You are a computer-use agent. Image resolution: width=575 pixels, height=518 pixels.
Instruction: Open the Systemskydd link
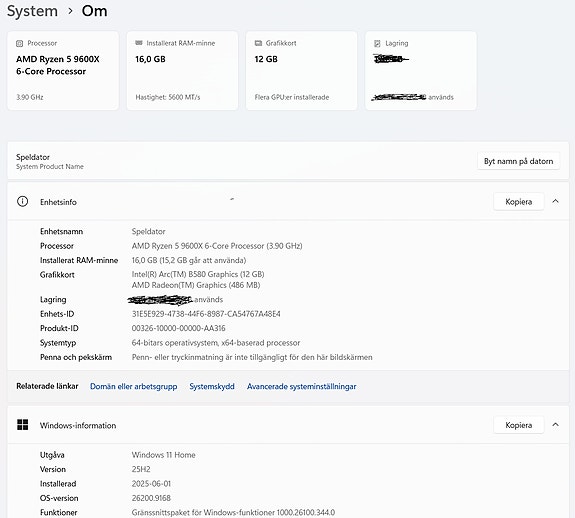[x=212, y=386]
